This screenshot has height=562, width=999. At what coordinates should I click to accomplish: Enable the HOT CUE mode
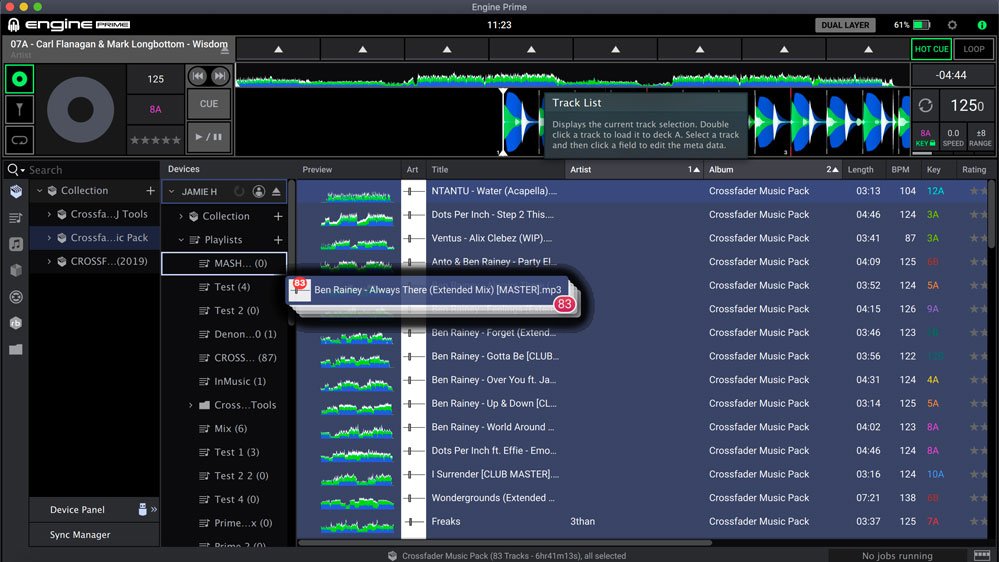pos(931,49)
